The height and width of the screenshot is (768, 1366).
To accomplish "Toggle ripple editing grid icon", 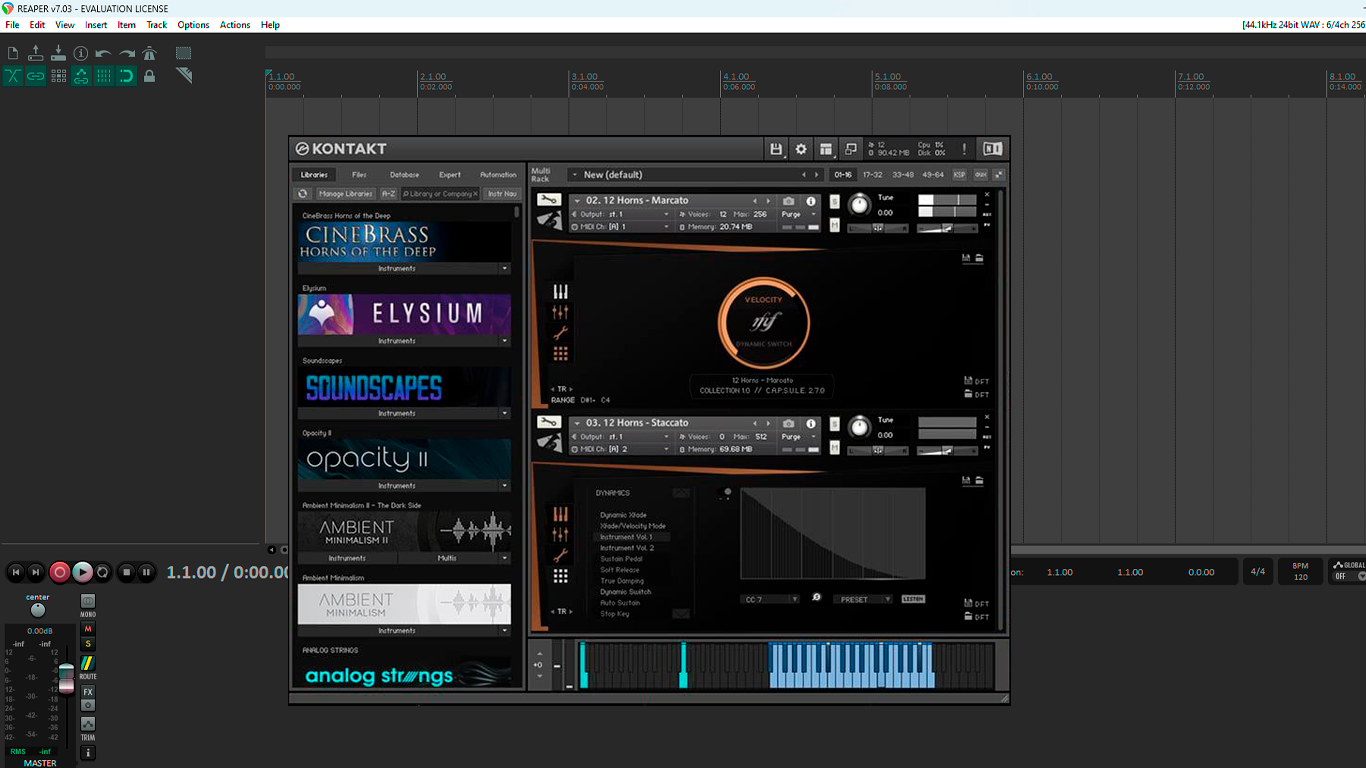I will [x=59, y=76].
